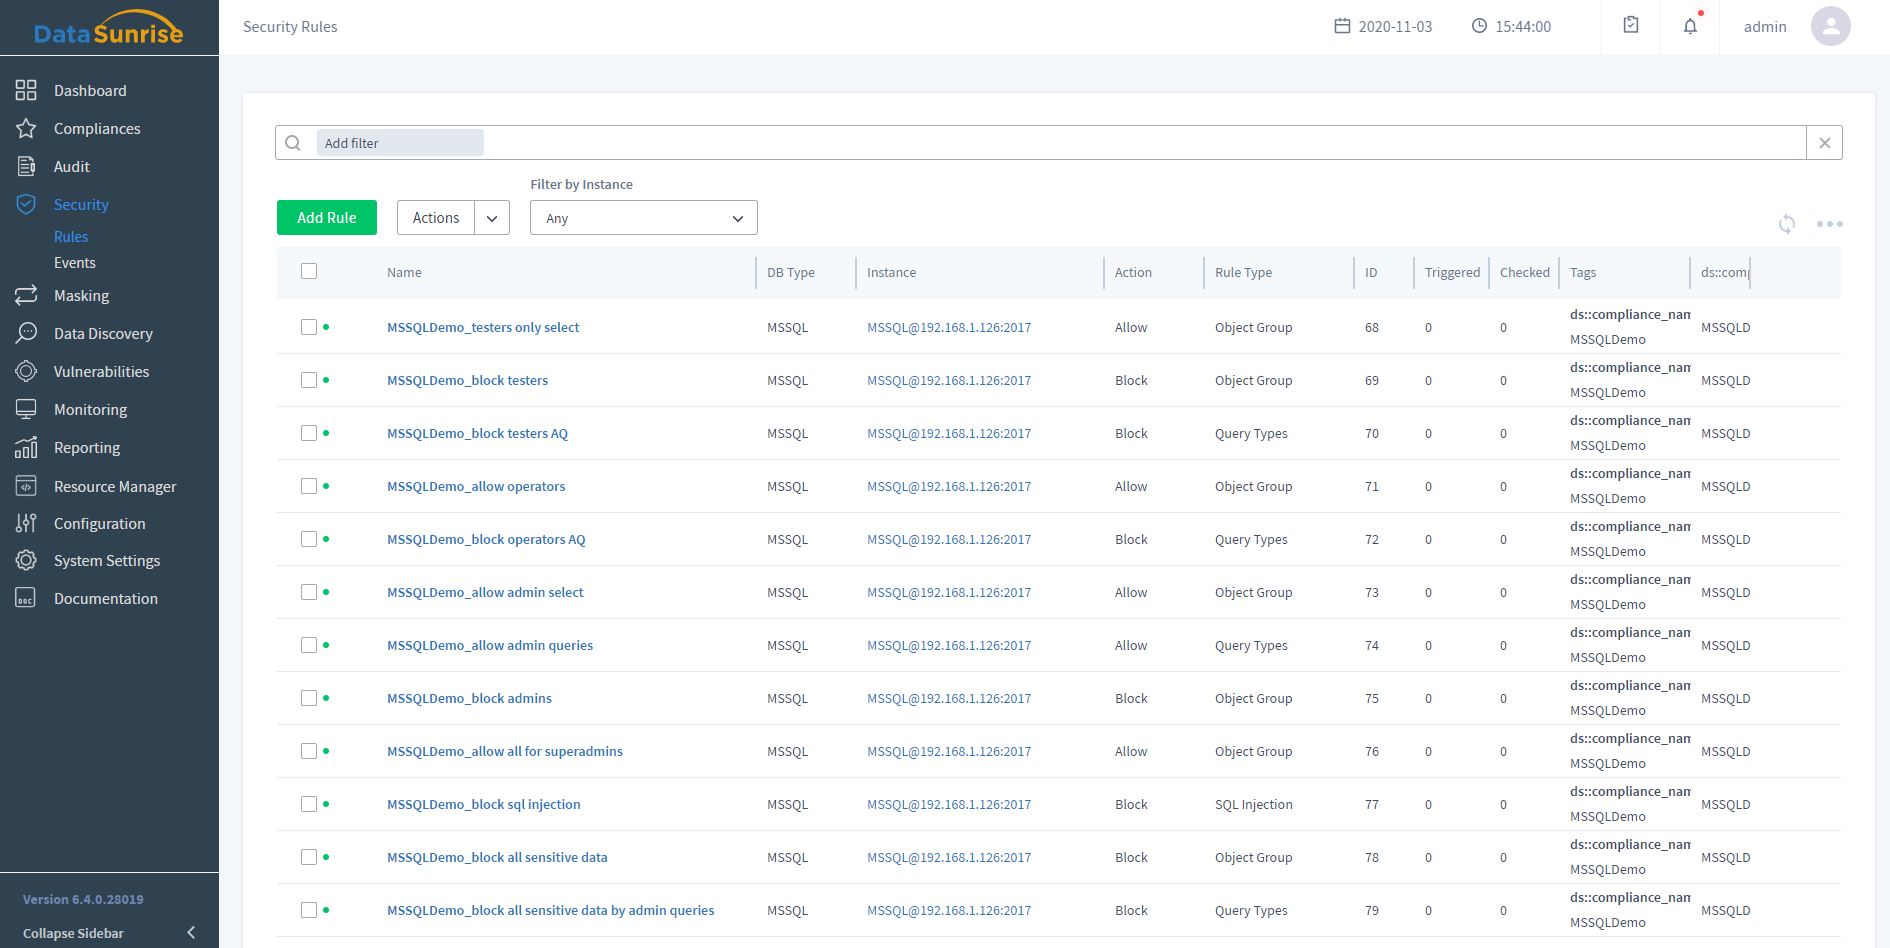Open the calendar date picker showing 2020-11-03

coord(1383,27)
